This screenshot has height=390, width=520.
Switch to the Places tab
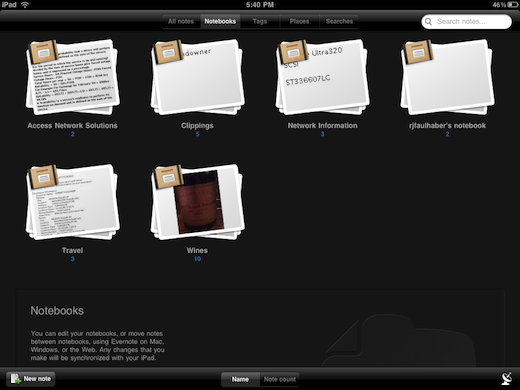coord(299,21)
